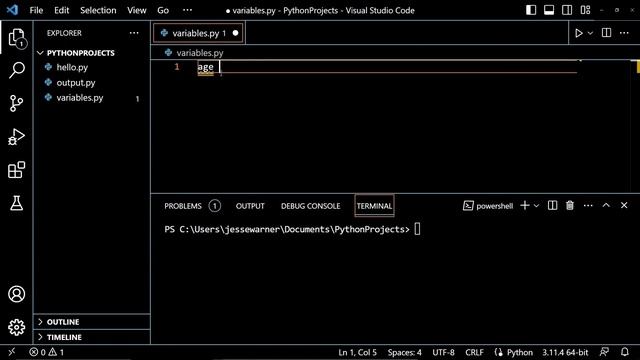Show more menu bar items ellipsis
640x360 pixels.
coord(187,10)
